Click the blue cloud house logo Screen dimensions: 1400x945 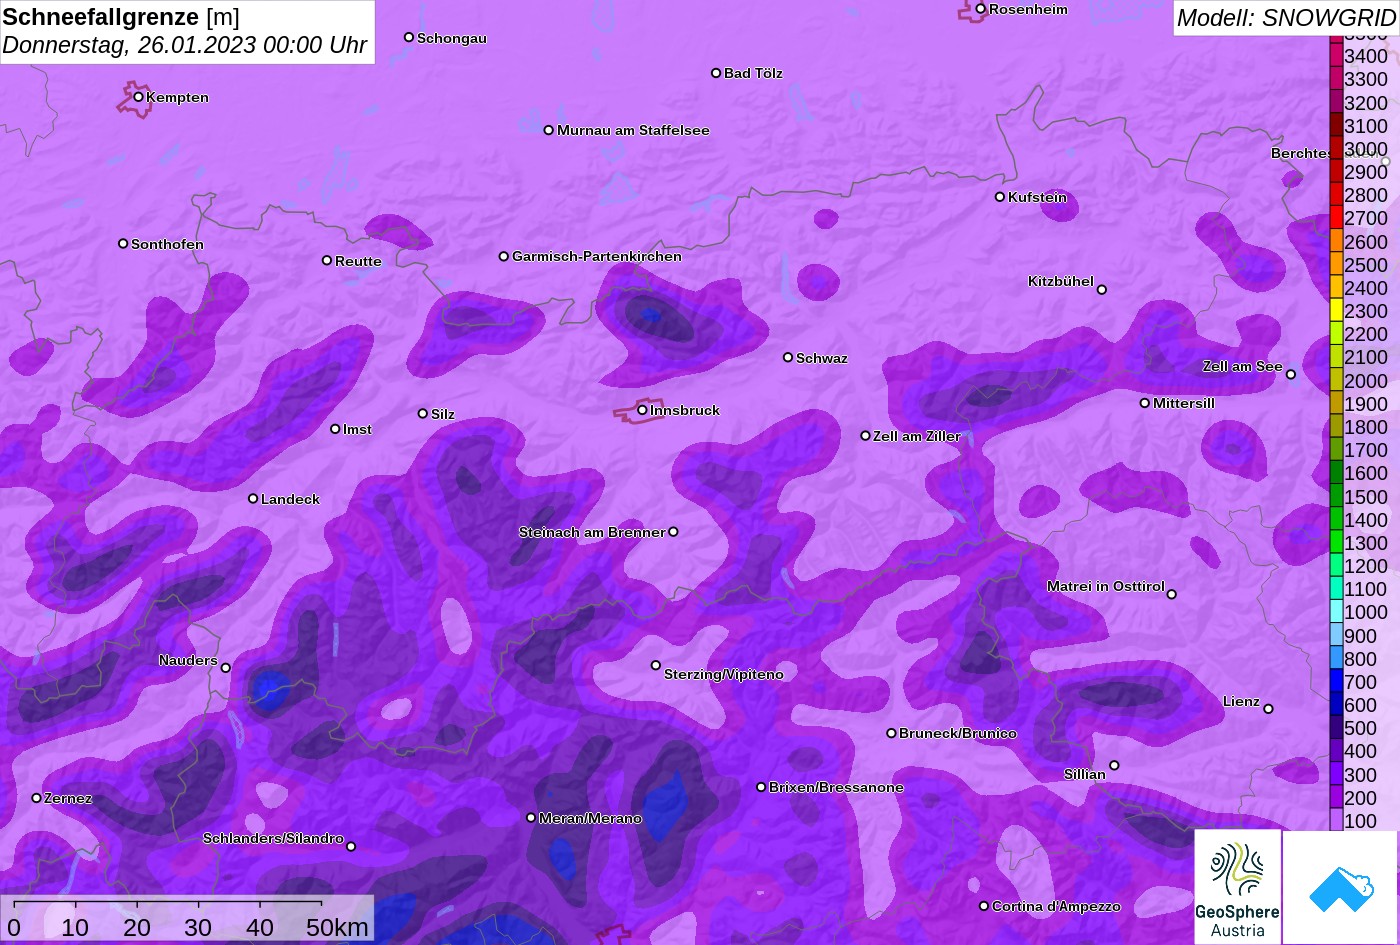pyautogui.click(x=1340, y=887)
